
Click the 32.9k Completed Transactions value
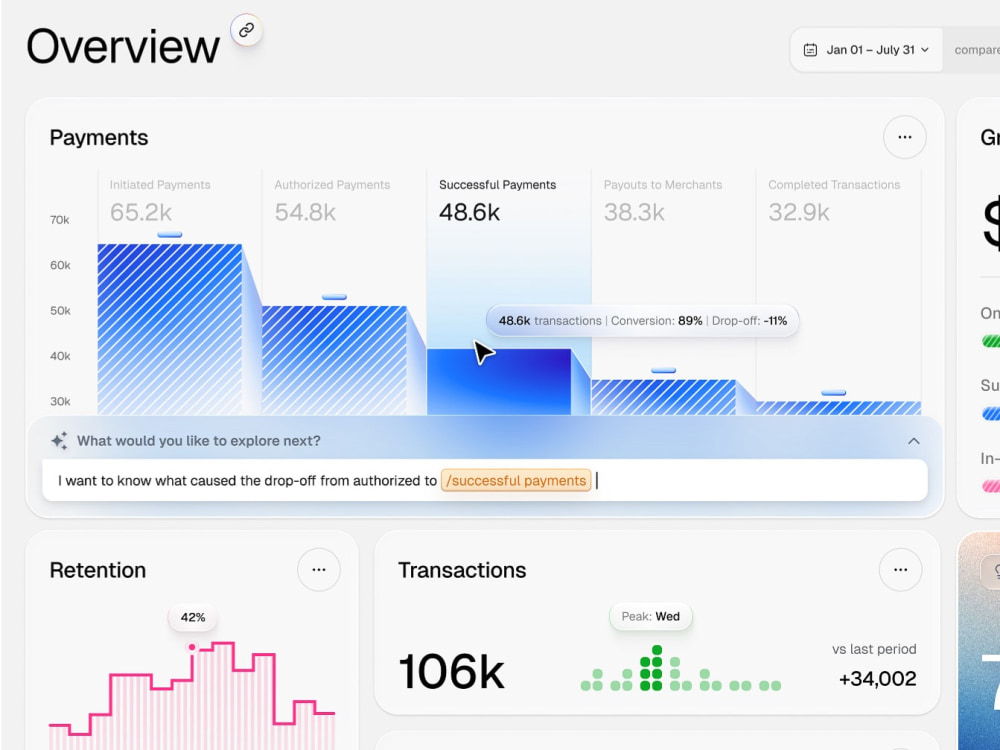point(798,212)
